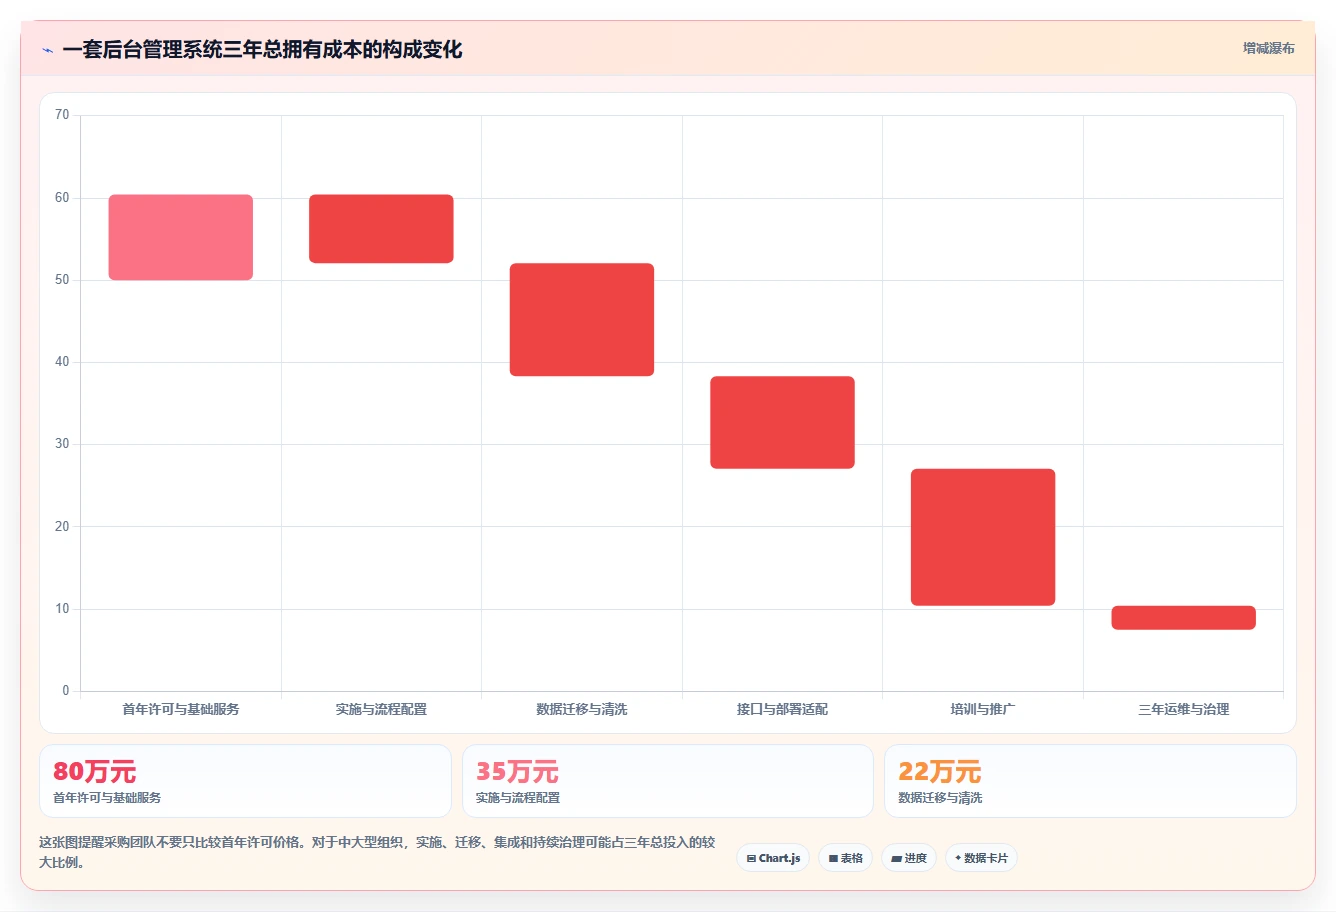Click the red 培训与推广 bar
This screenshot has height=912, width=1336.
click(983, 537)
